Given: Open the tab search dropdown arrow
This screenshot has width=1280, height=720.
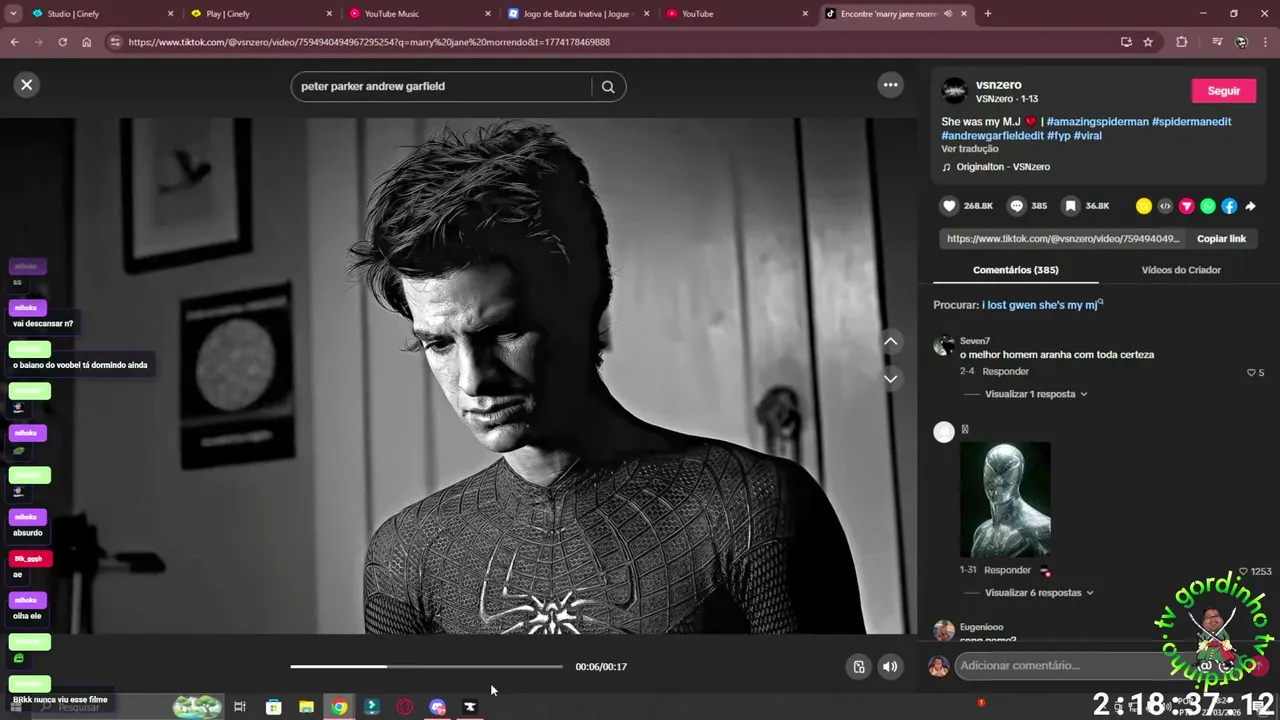Looking at the screenshot, I should [13, 14].
